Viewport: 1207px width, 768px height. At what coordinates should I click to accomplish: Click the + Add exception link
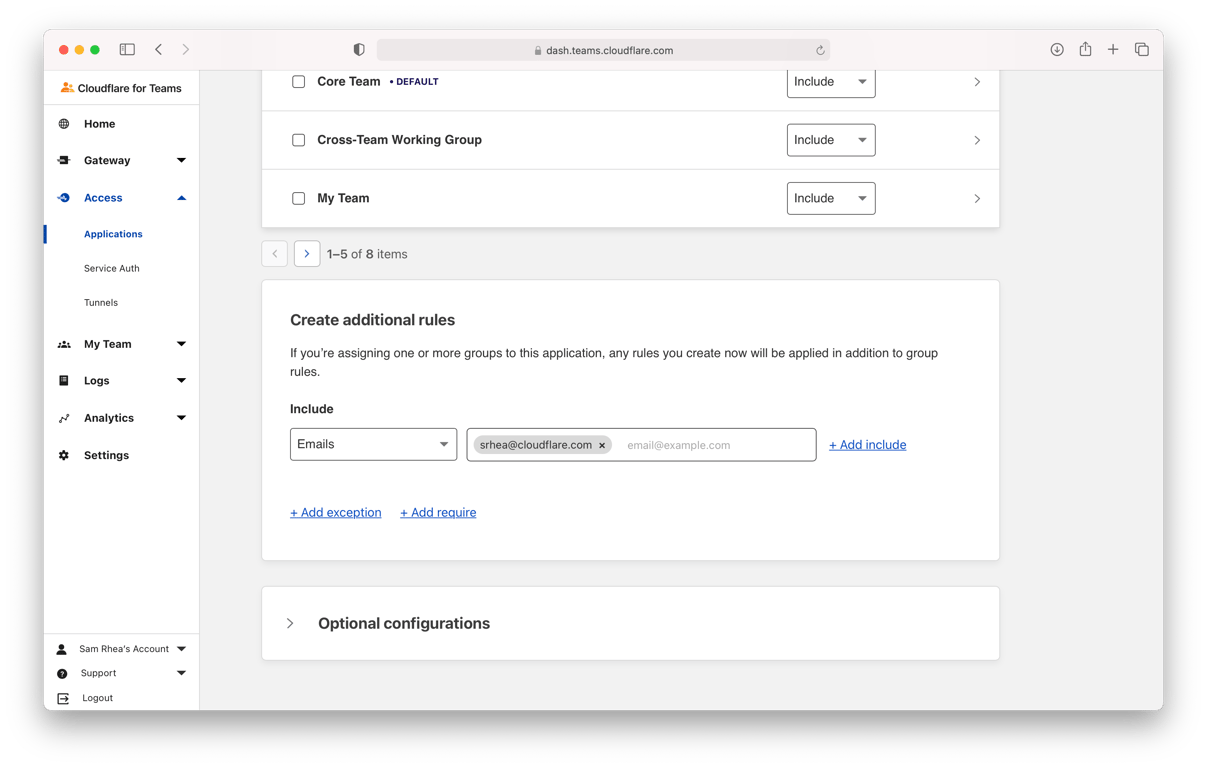[335, 512]
